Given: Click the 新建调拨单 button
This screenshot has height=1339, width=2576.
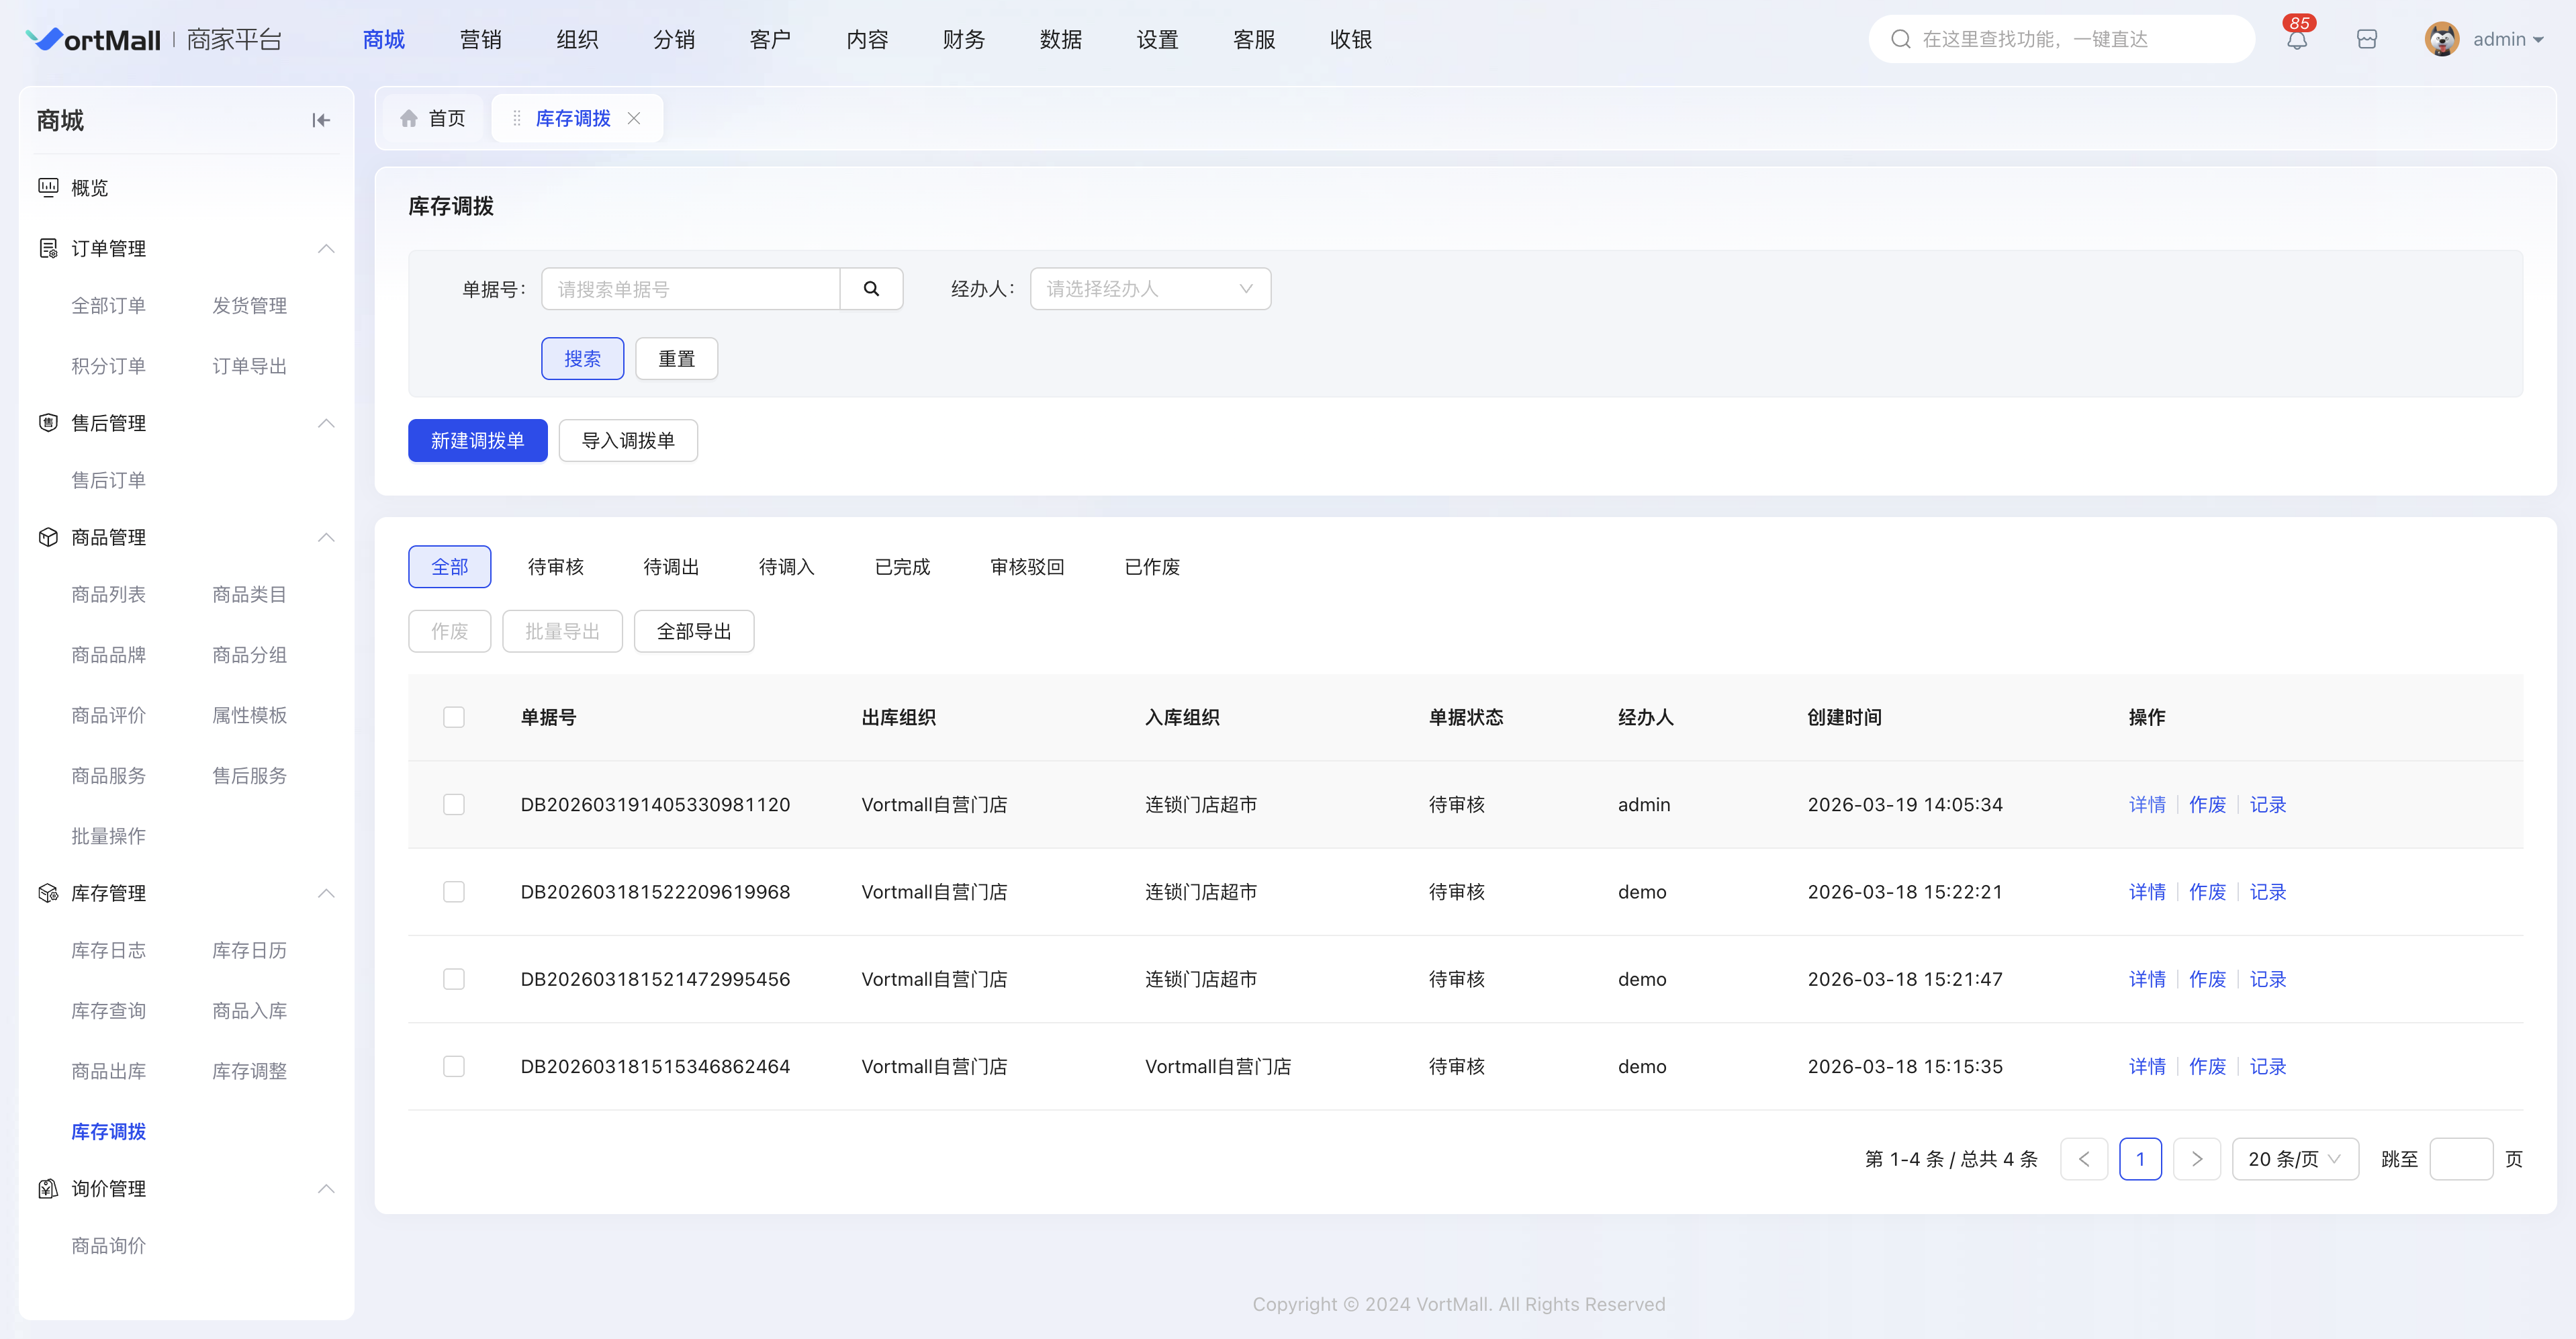Looking at the screenshot, I should point(477,441).
